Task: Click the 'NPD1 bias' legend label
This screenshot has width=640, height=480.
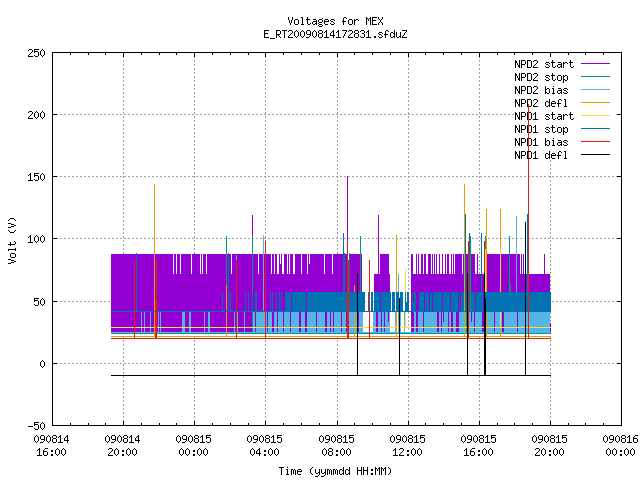Action: [x=541, y=142]
